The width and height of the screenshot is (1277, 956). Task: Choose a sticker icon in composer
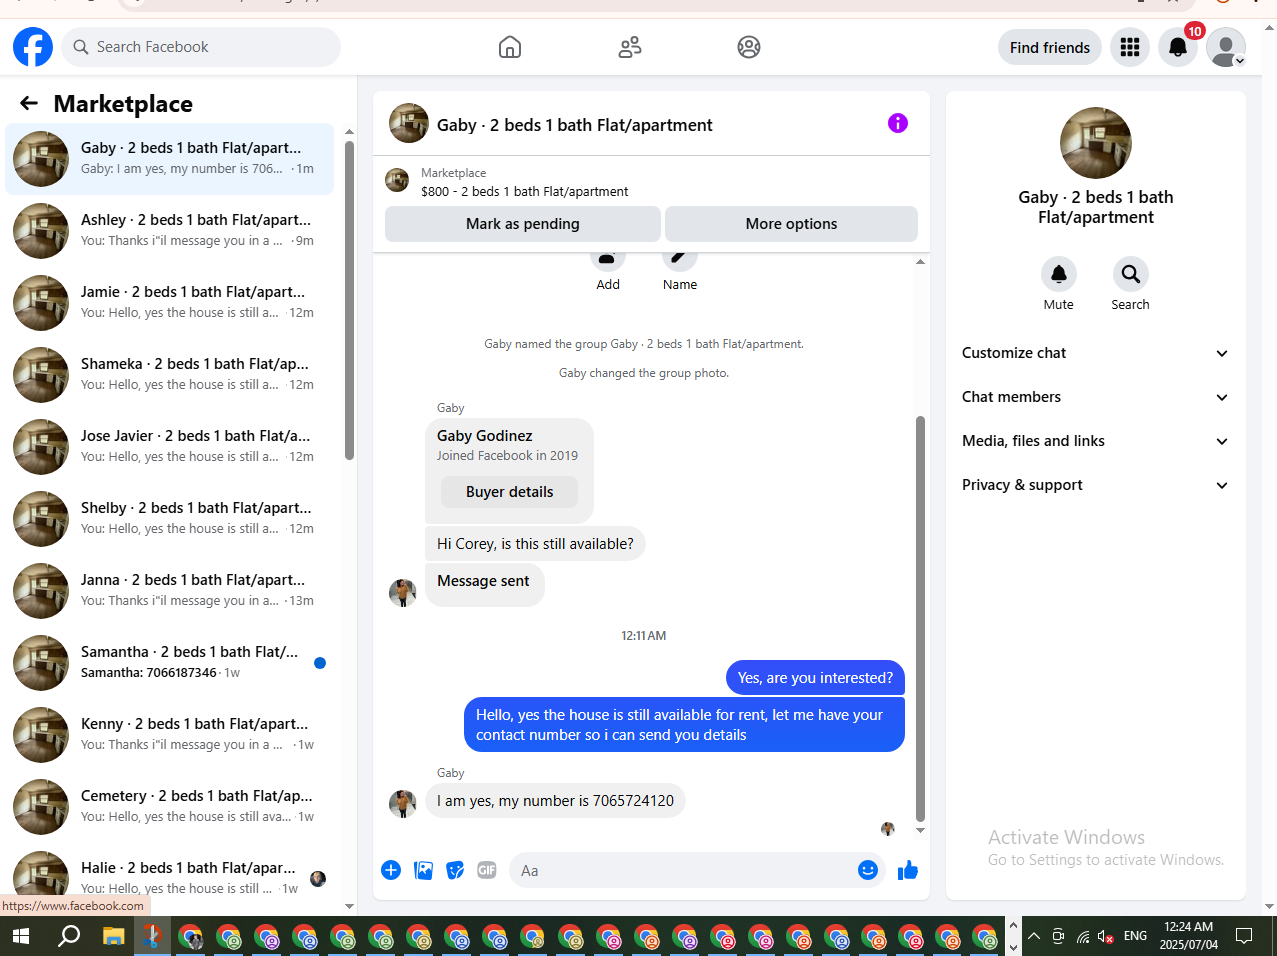tap(455, 870)
